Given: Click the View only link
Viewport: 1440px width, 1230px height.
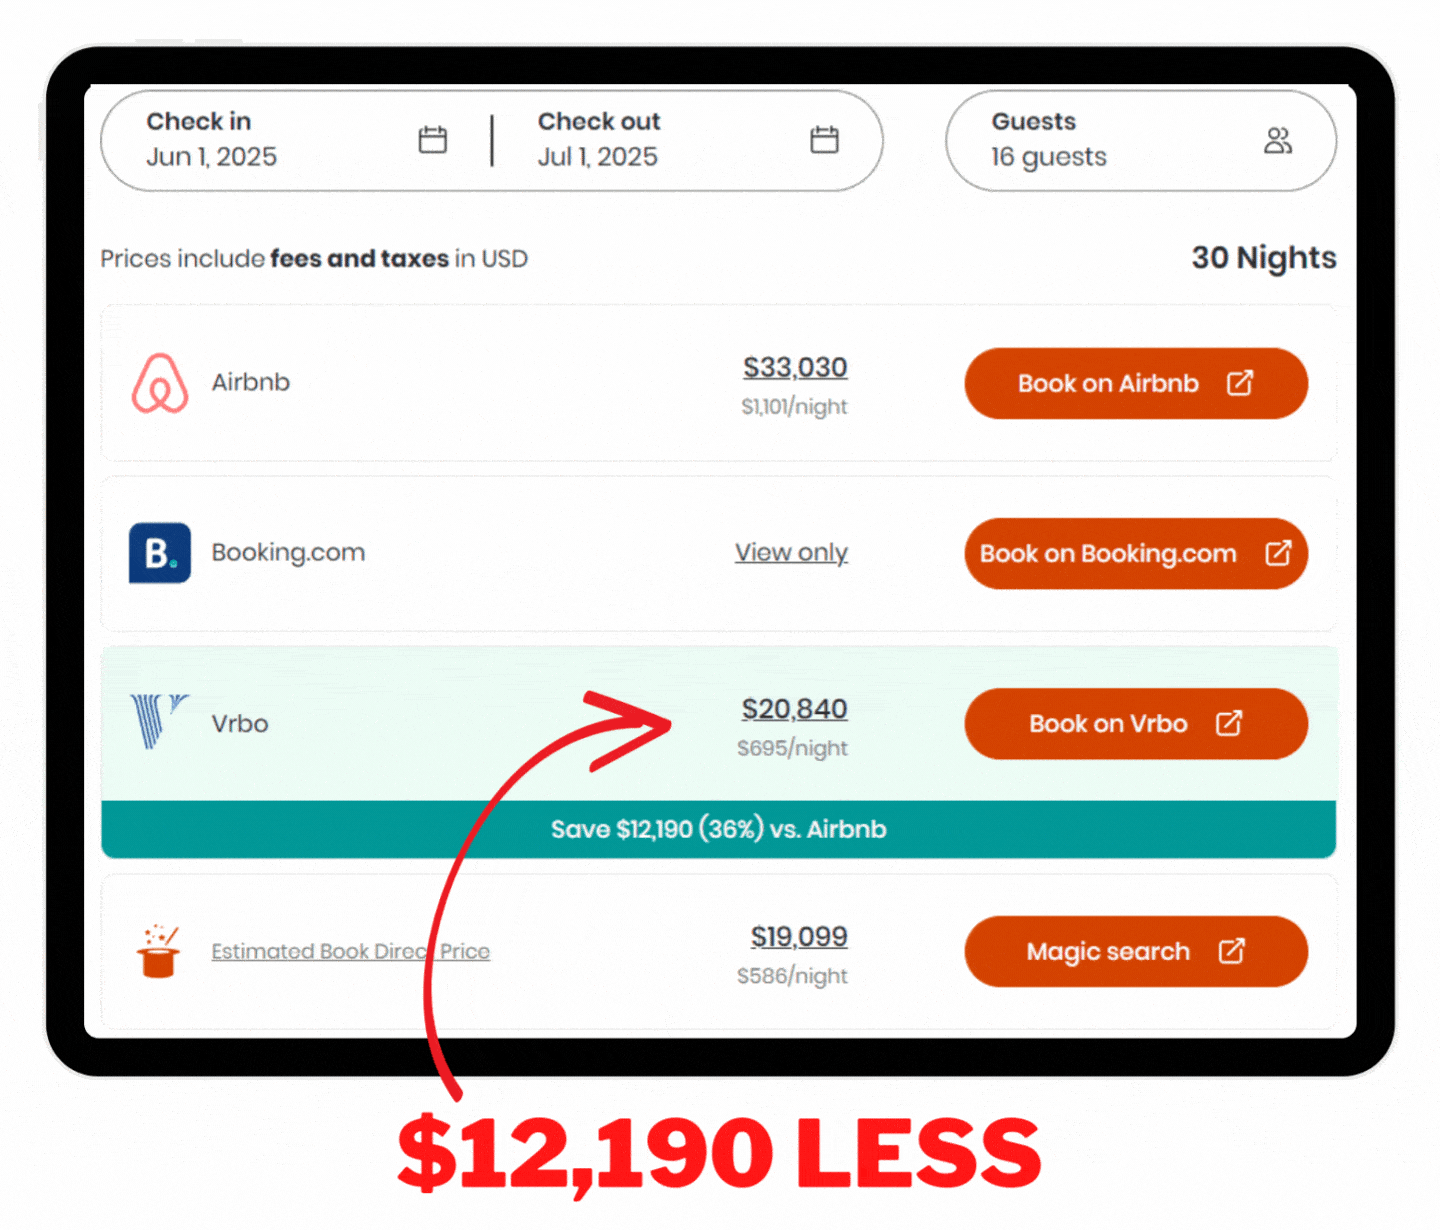Looking at the screenshot, I should point(791,553).
